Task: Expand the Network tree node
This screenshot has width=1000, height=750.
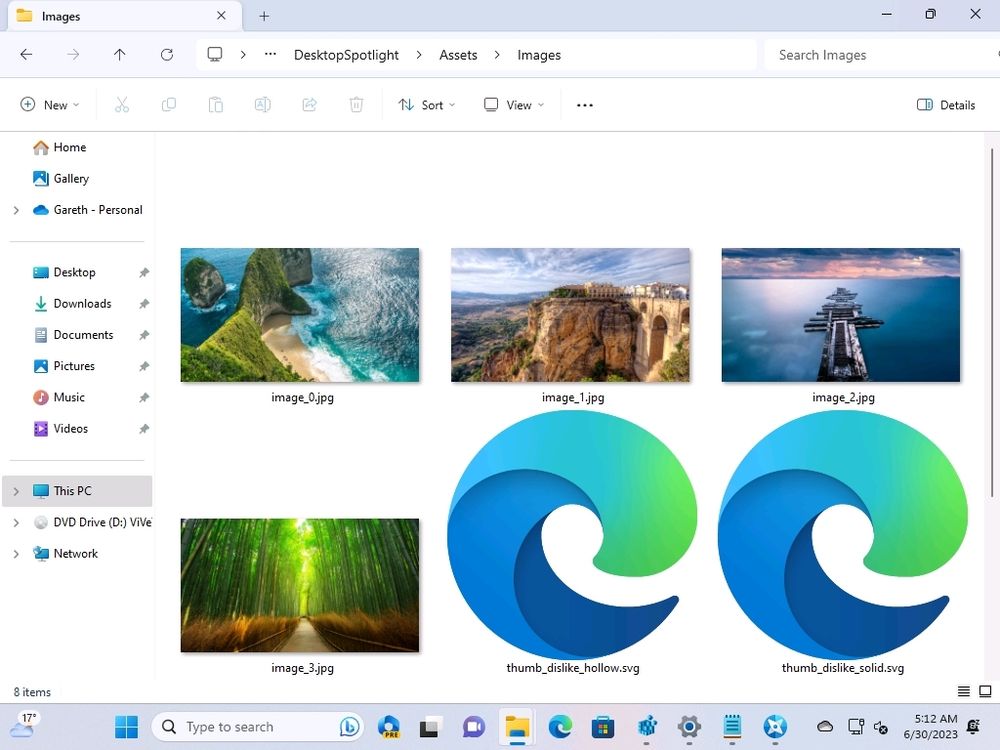Action: point(16,554)
